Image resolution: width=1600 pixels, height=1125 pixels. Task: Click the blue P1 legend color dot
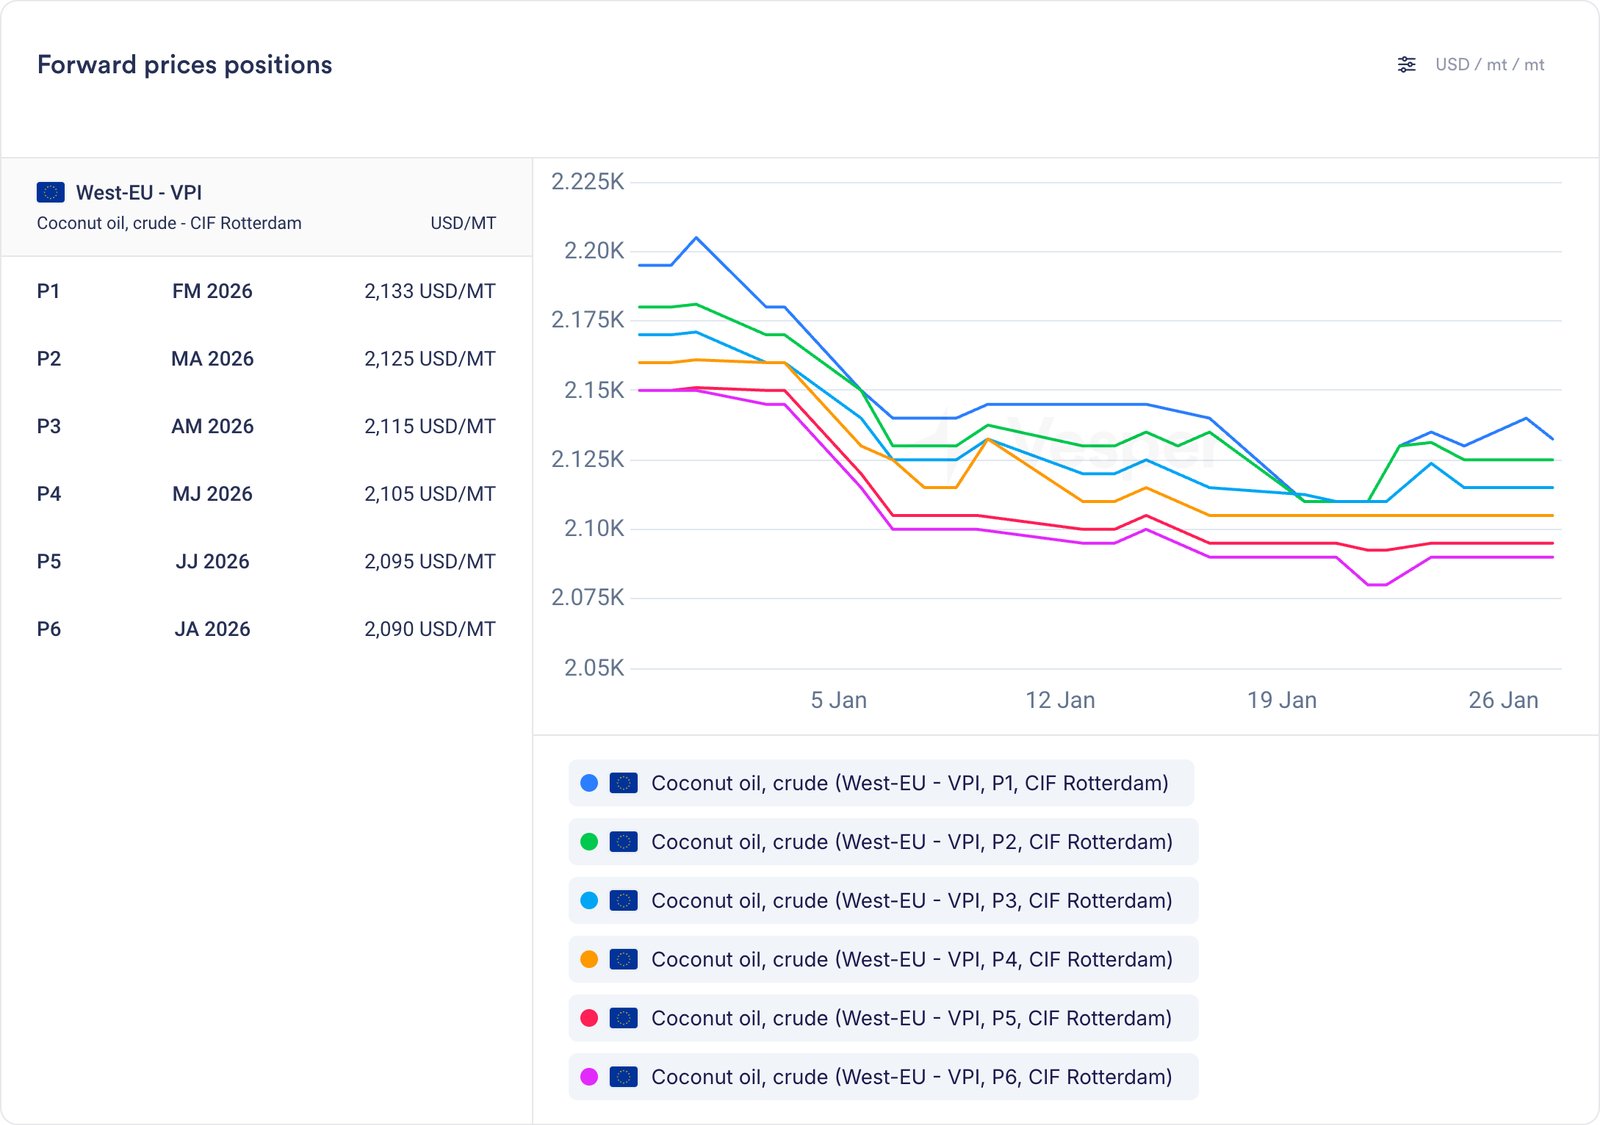point(589,783)
